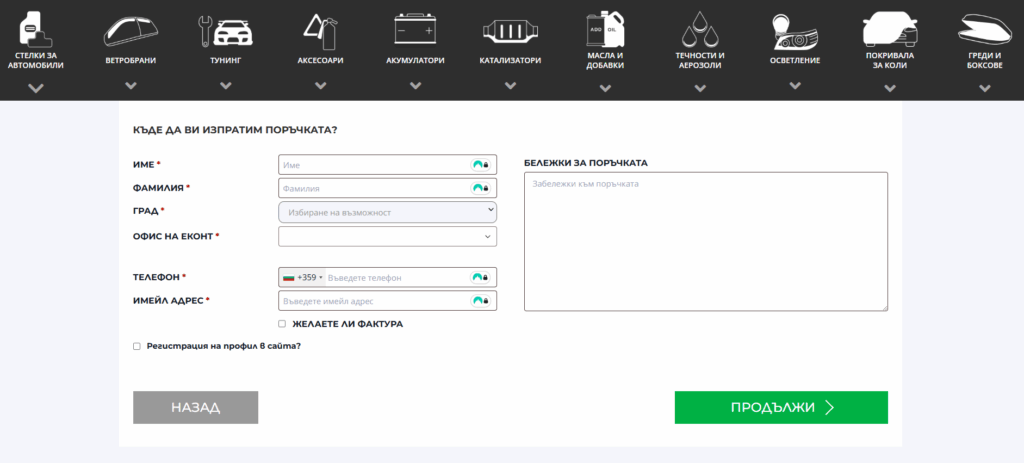Expand the ОФИС НА ЕКОНТ dropdown
This screenshot has width=1024, height=463.
(x=387, y=236)
